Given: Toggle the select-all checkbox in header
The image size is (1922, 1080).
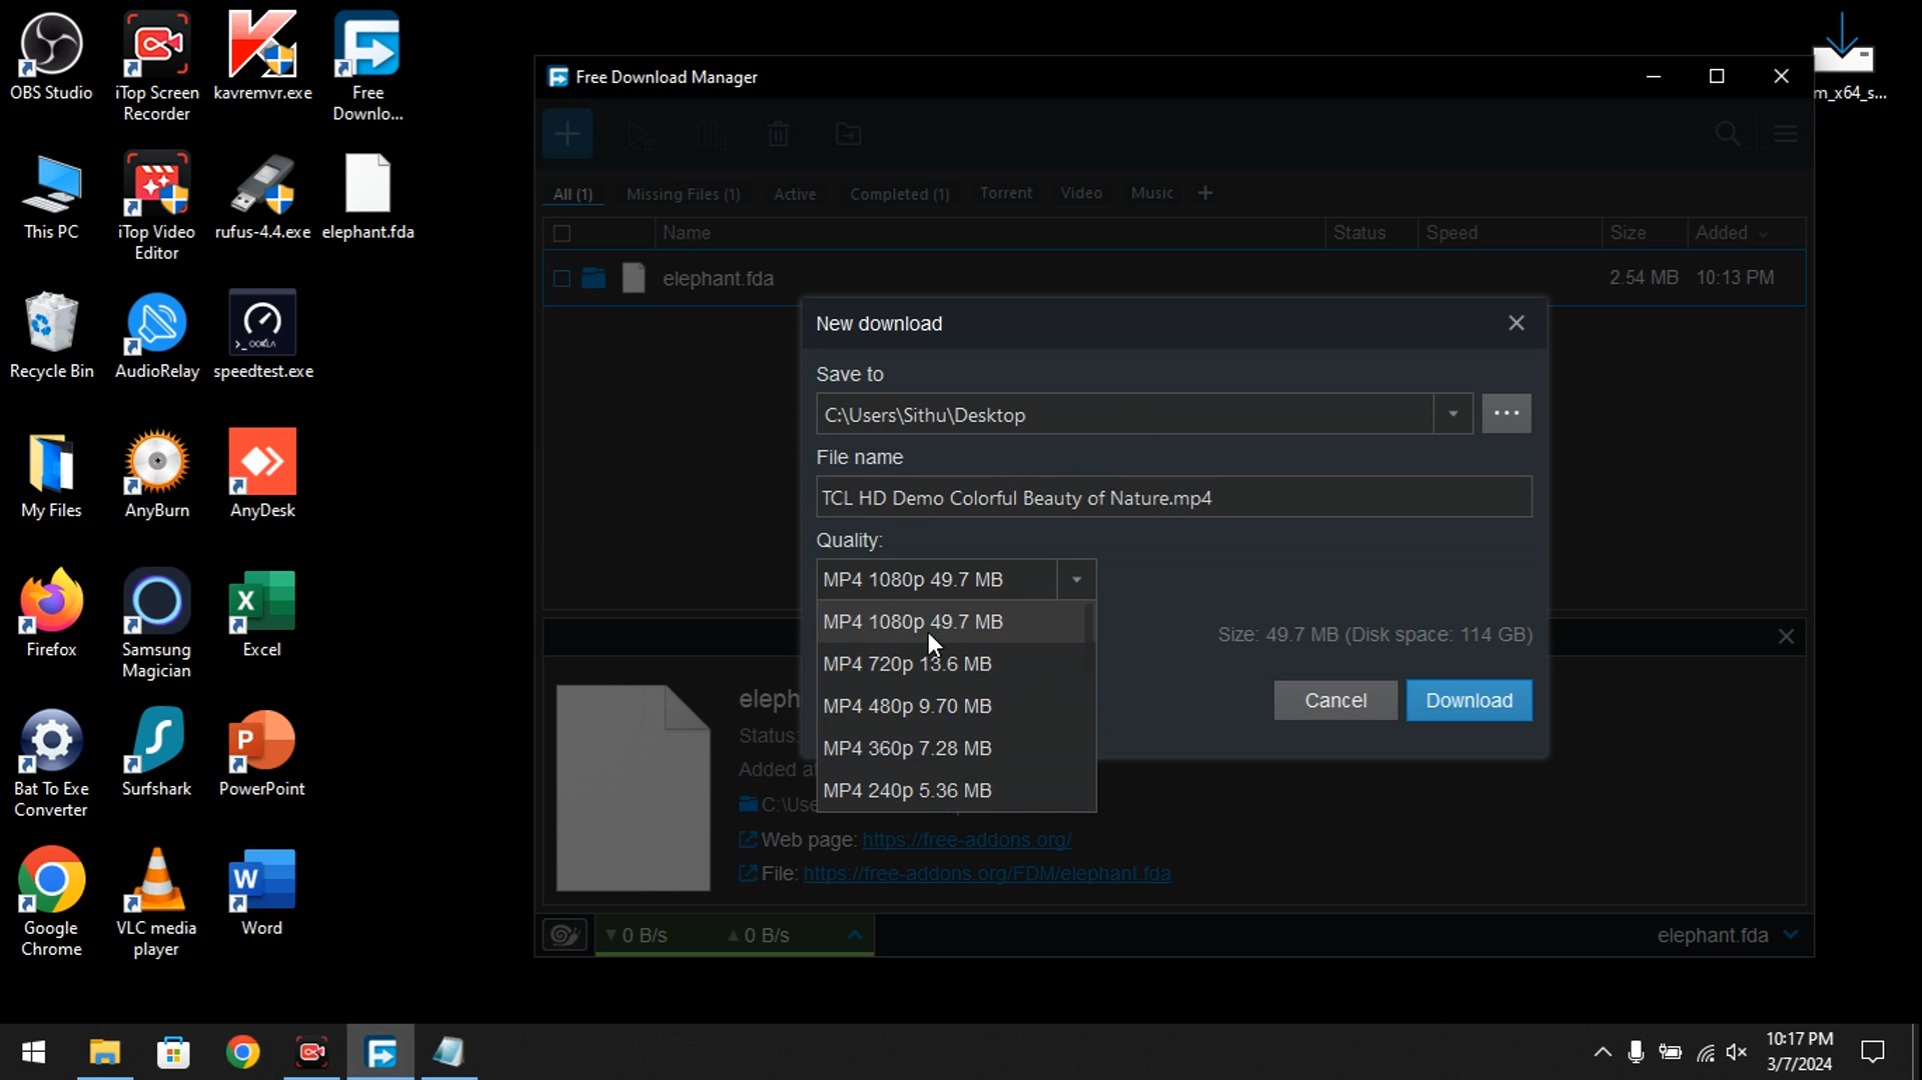Looking at the screenshot, I should pos(562,233).
